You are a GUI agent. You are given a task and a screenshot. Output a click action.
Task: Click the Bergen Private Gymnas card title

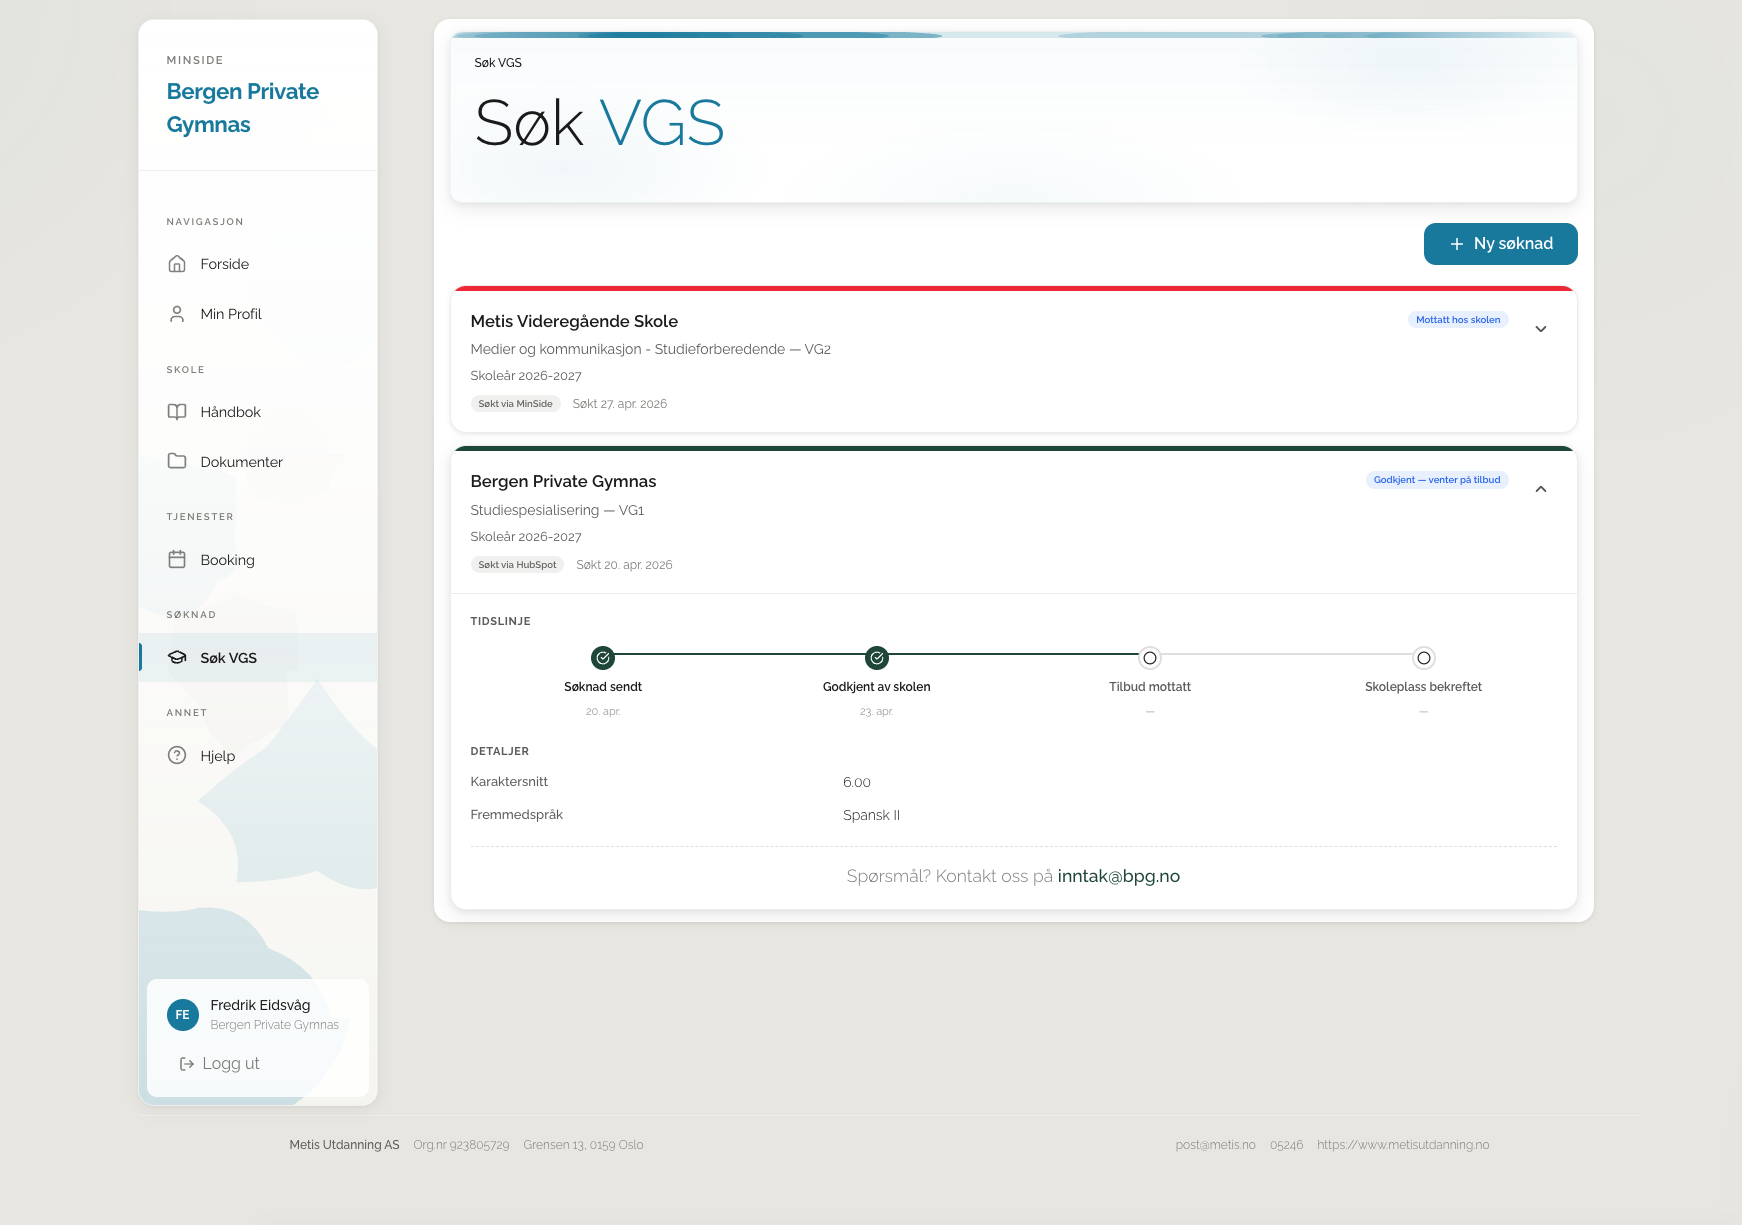pos(563,481)
